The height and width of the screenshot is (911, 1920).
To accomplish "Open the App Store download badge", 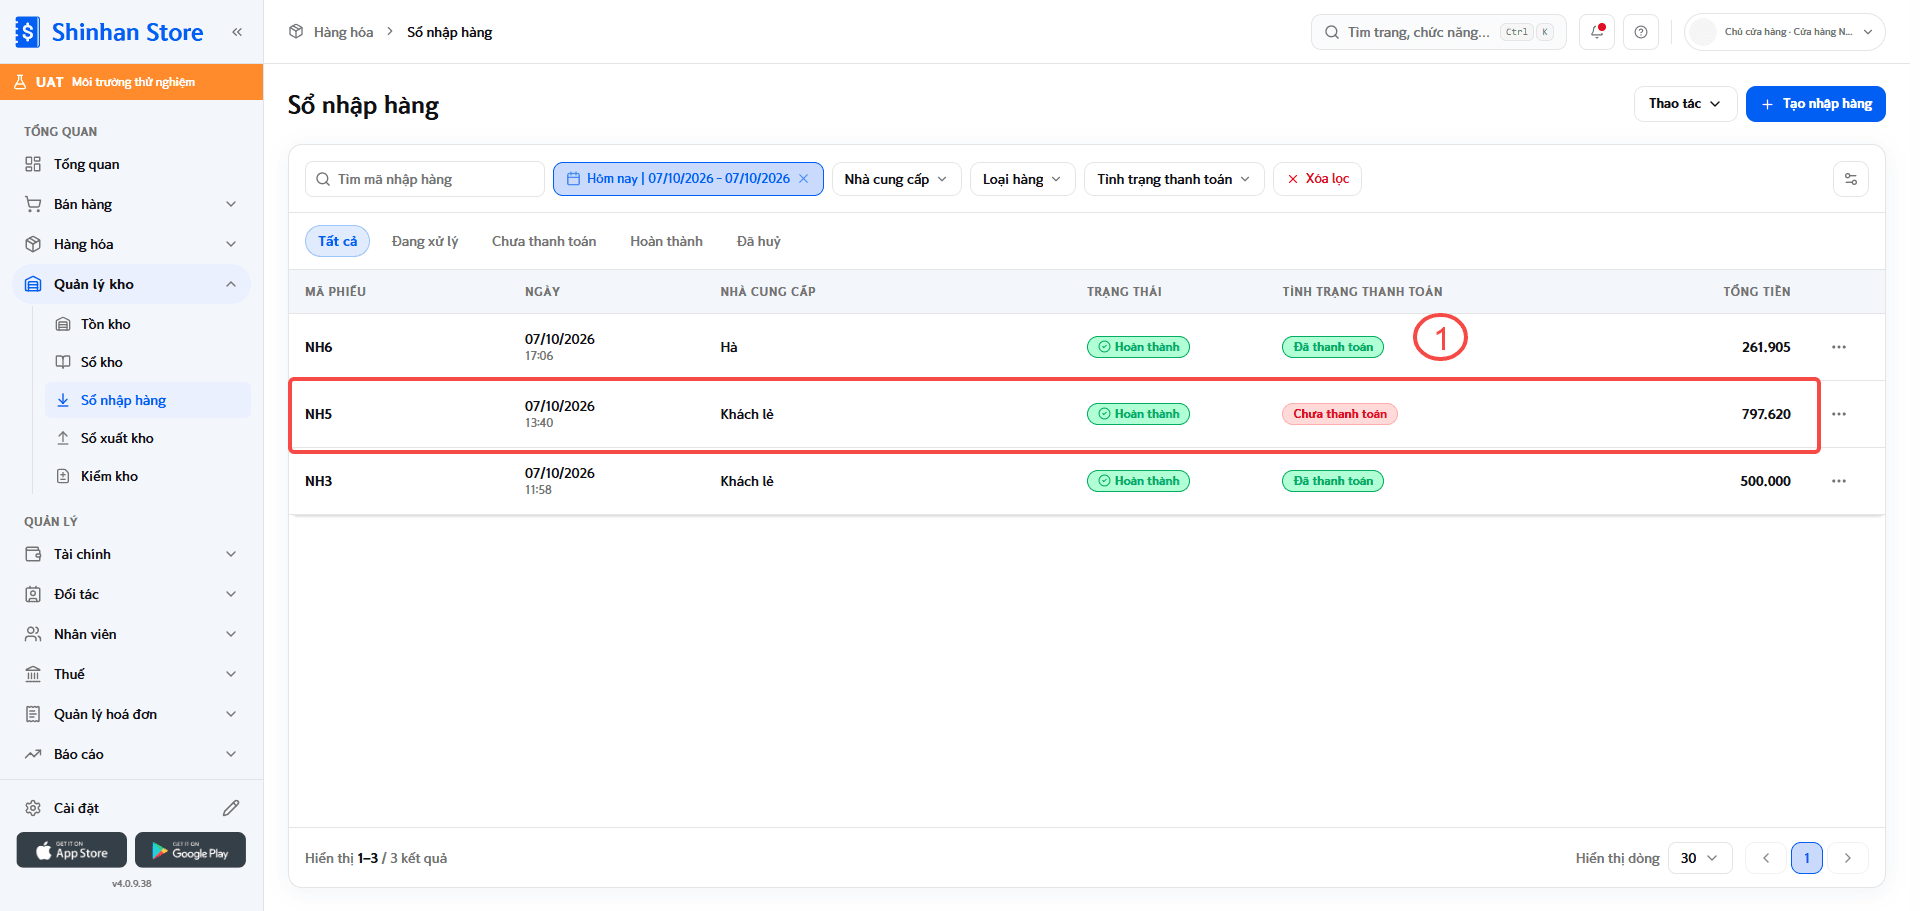I will 72,850.
